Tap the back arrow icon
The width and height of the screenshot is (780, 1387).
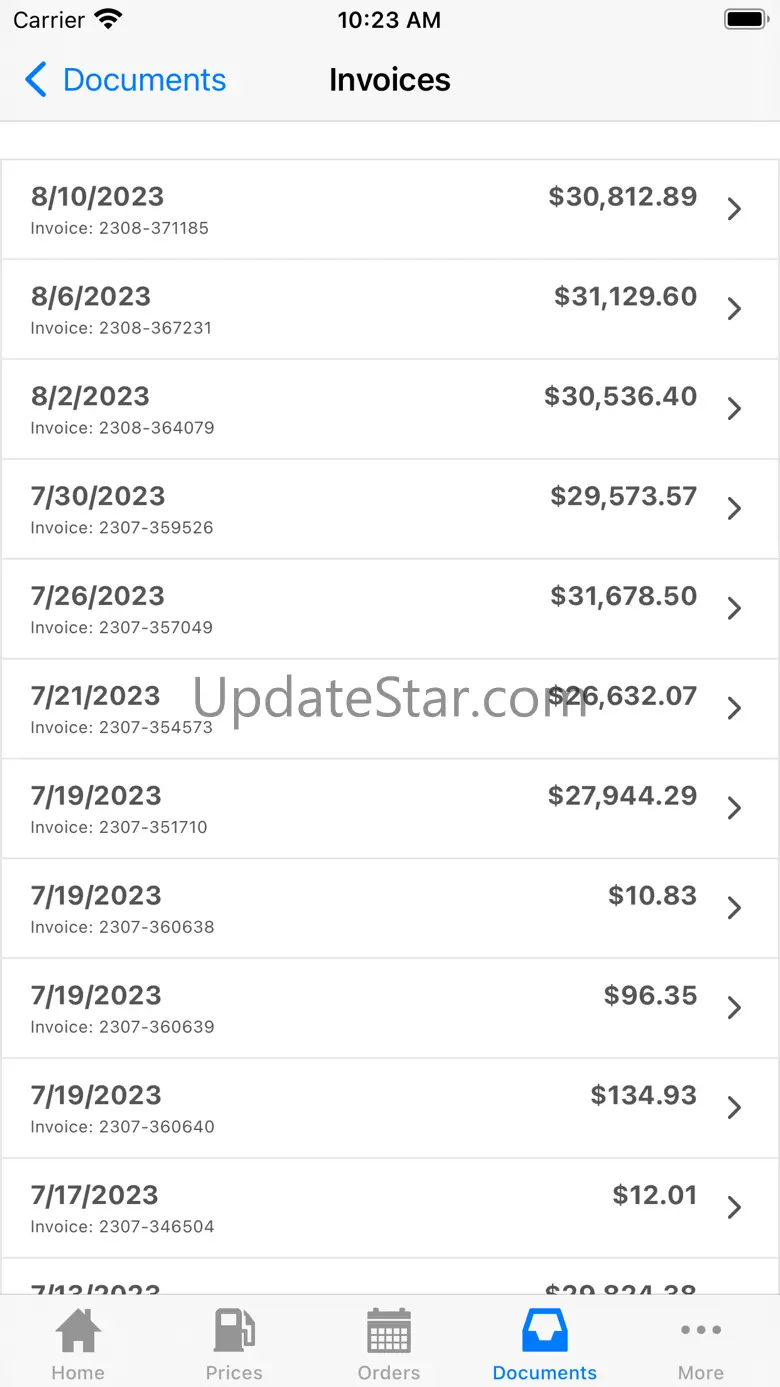[x=36, y=80]
